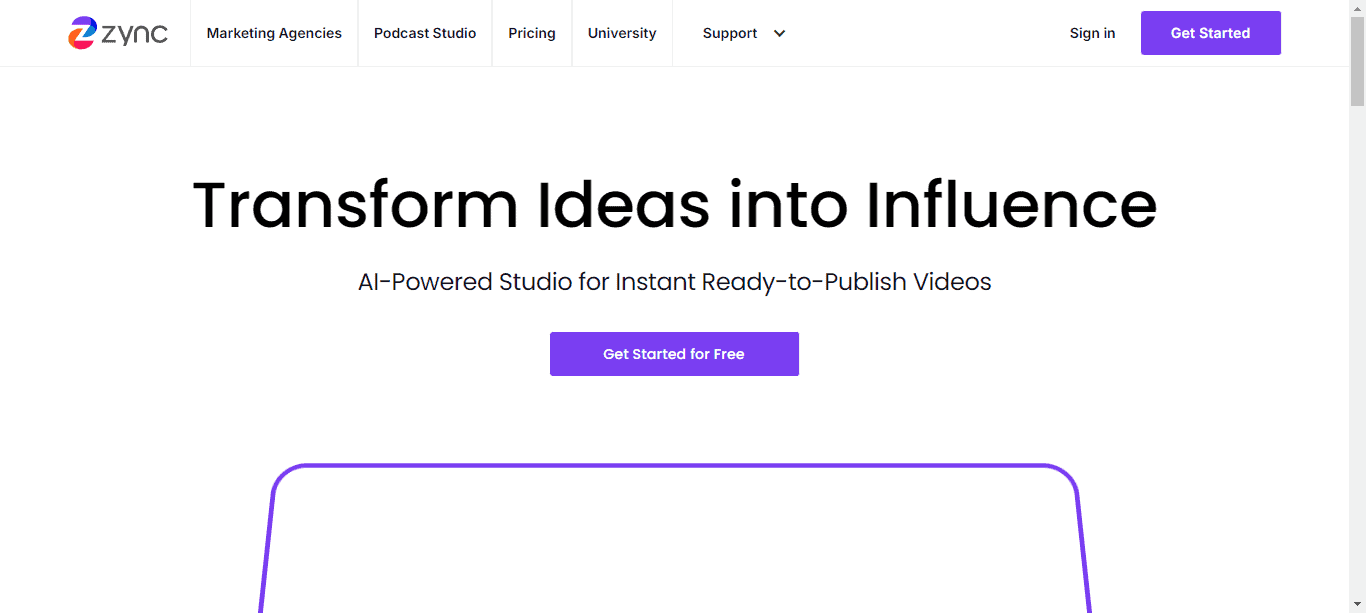
Task: Open the Podcast Studio page
Action: click(424, 33)
